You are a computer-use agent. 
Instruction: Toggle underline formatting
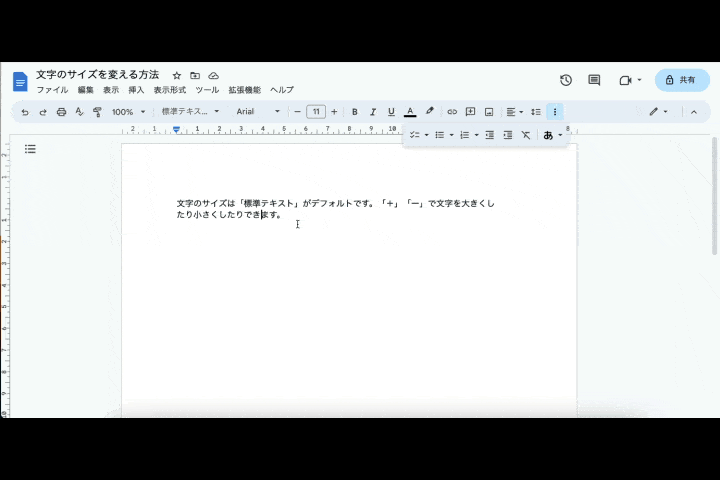click(391, 112)
